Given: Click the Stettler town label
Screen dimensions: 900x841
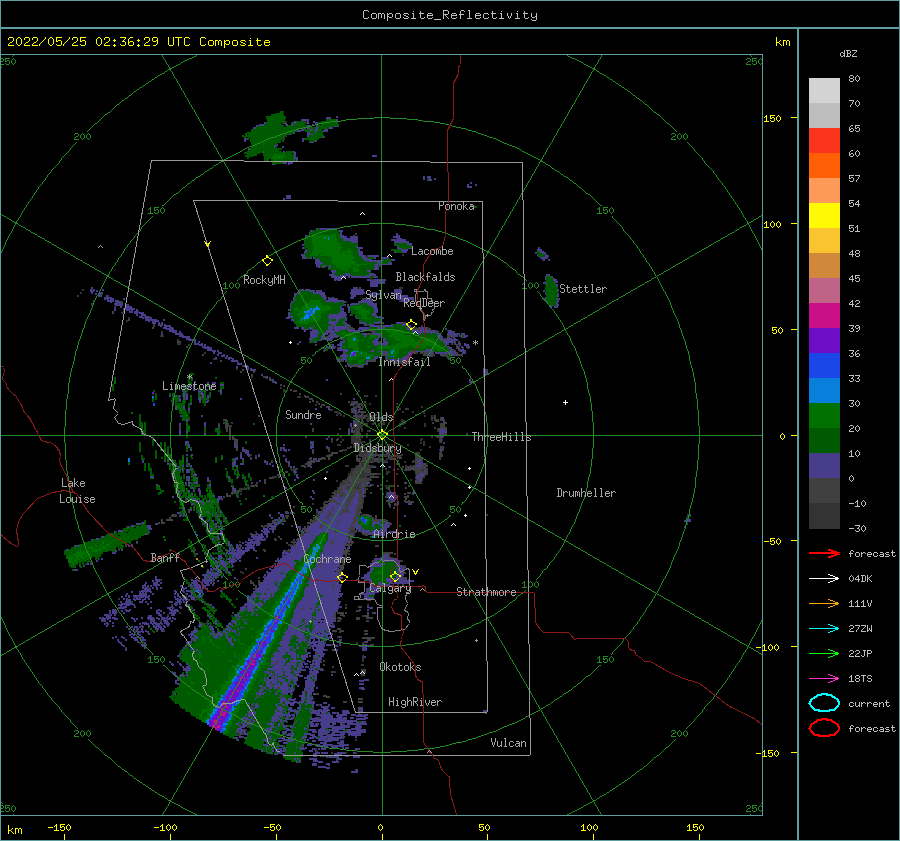Looking at the screenshot, I should pos(583,289).
